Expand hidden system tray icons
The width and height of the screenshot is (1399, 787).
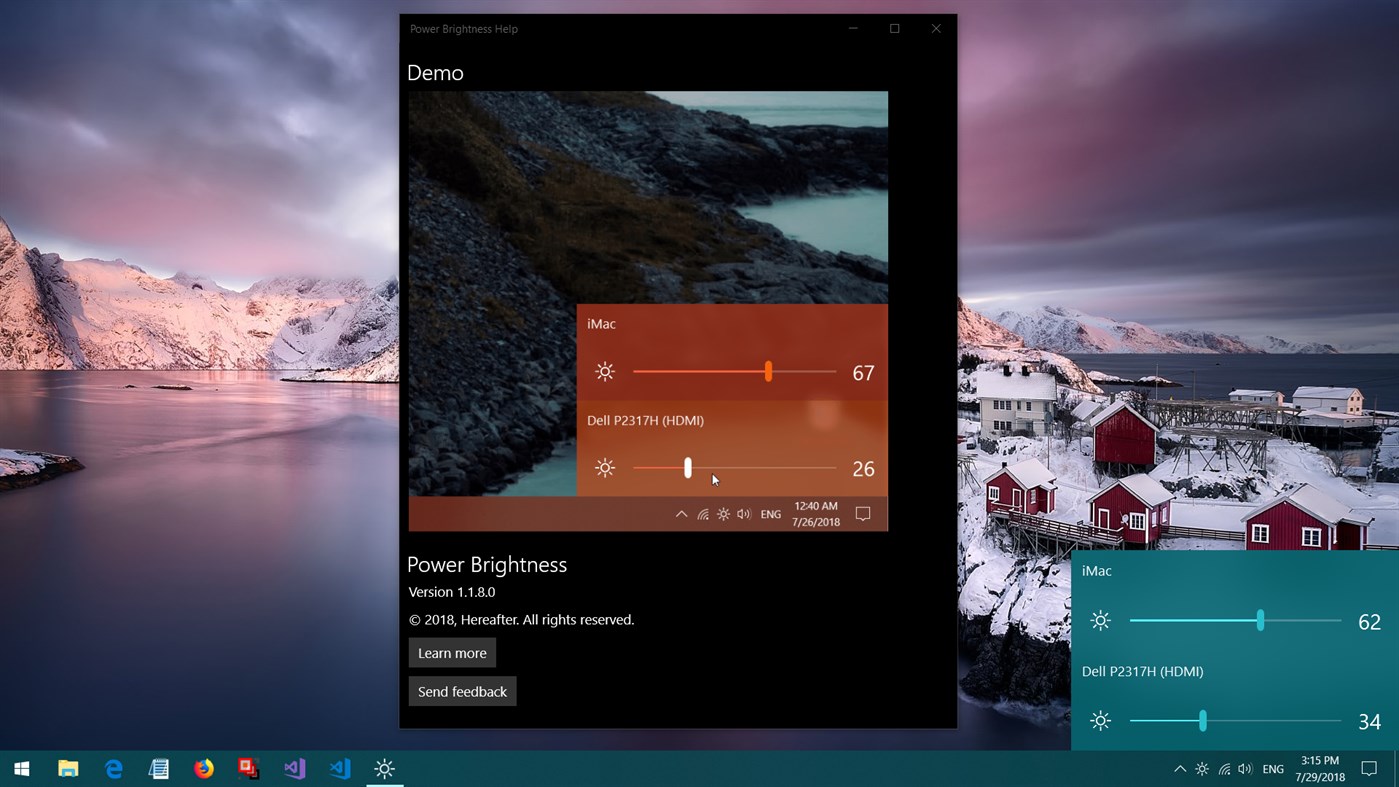point(1180,769)
